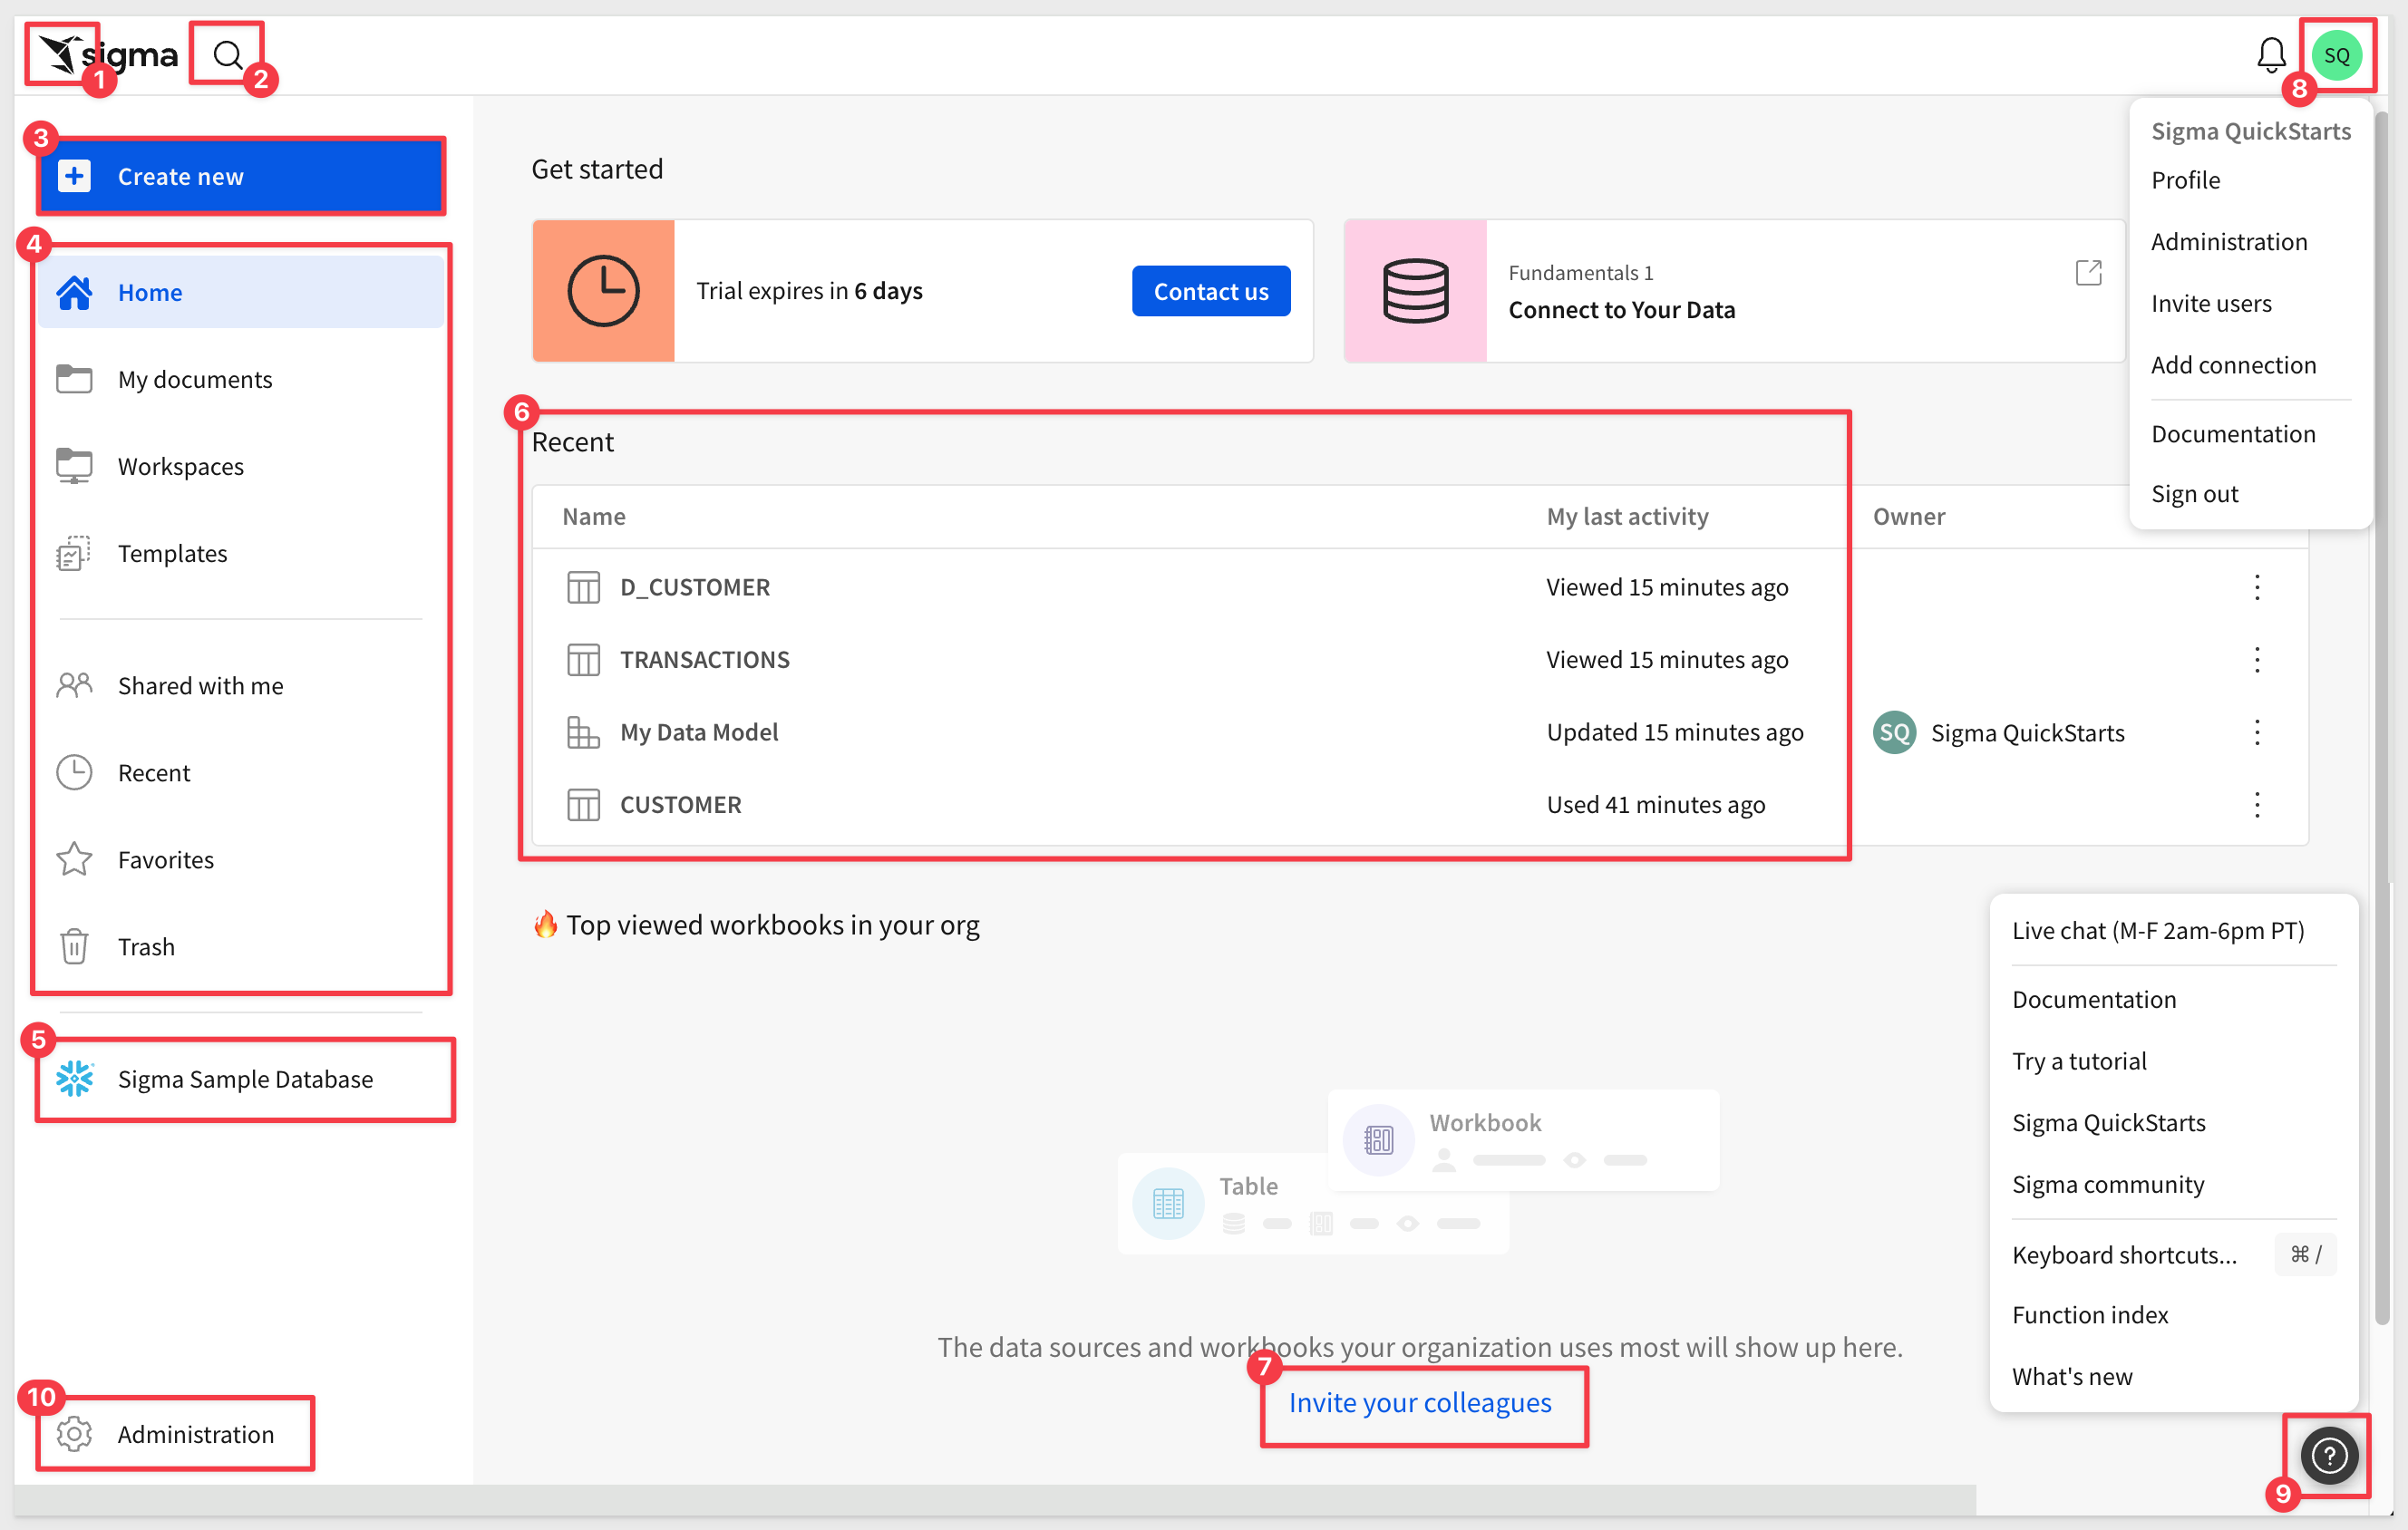Viewport: 2408px width, 1530px height.
Task: Click the My documents folder icon
Action: click(x=74, y=379)
